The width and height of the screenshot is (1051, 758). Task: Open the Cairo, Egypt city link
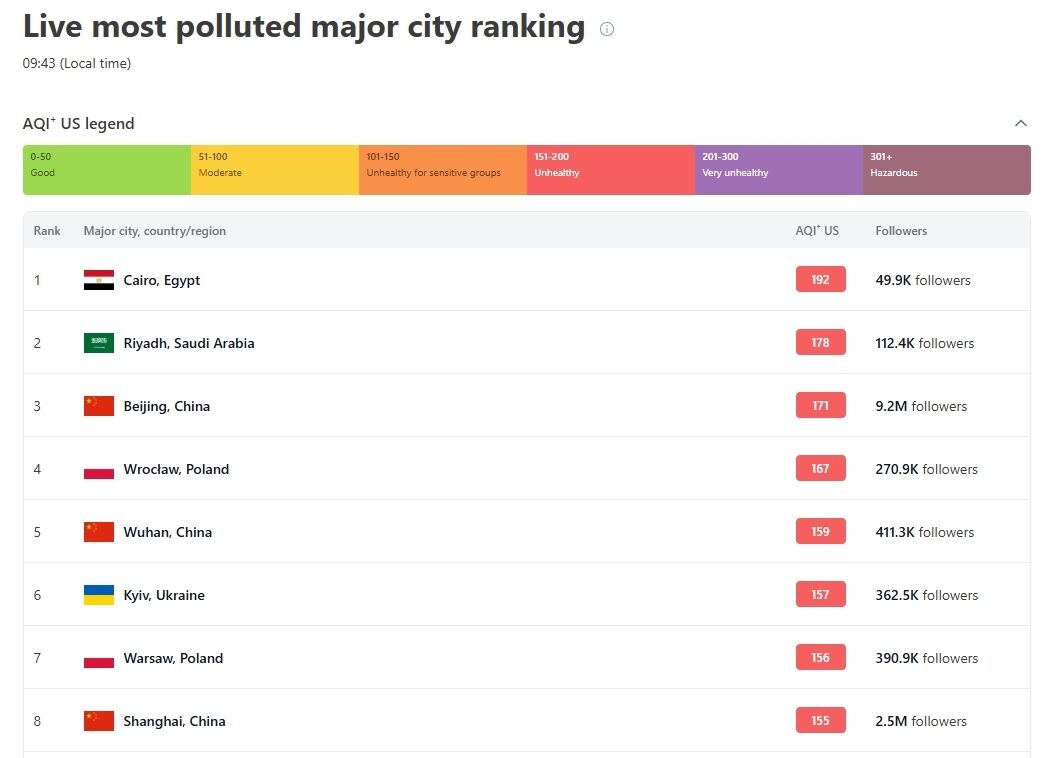pyautogui.click(x=161, y=280)
